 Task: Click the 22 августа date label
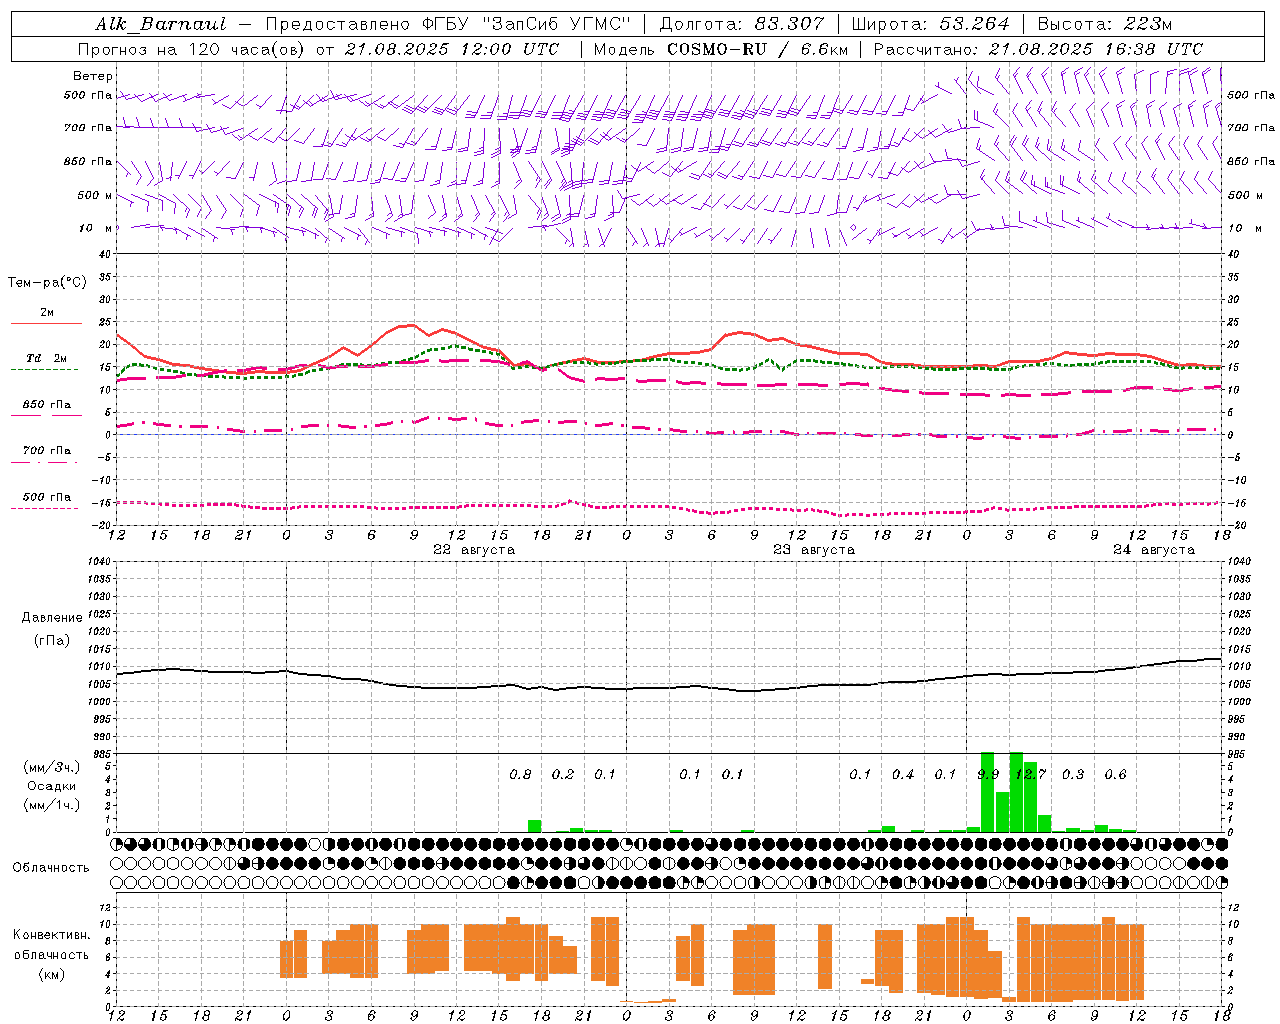[x=474, y=550]
